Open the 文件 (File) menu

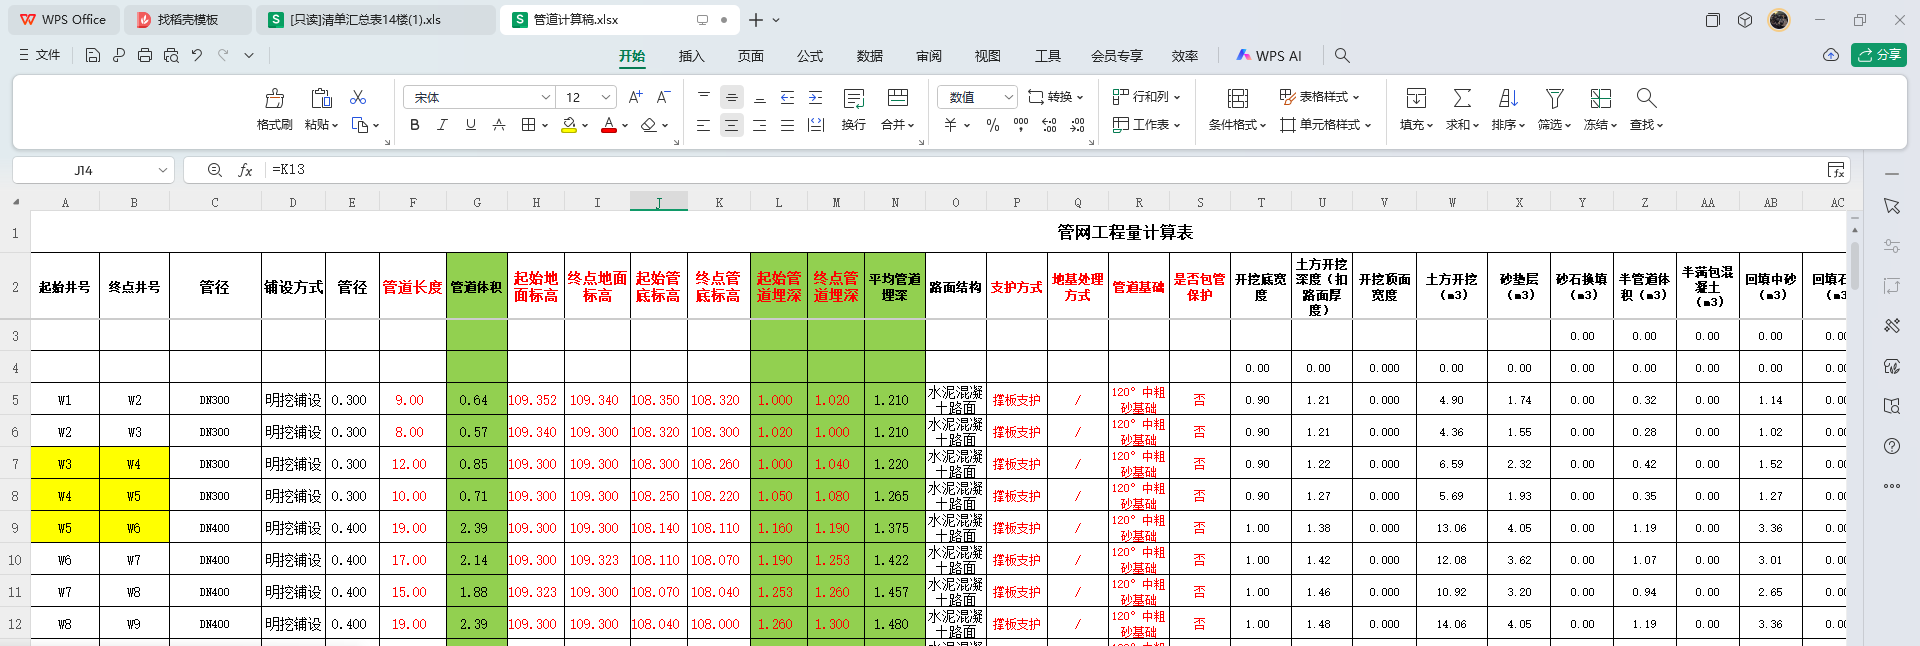[40, 55]
